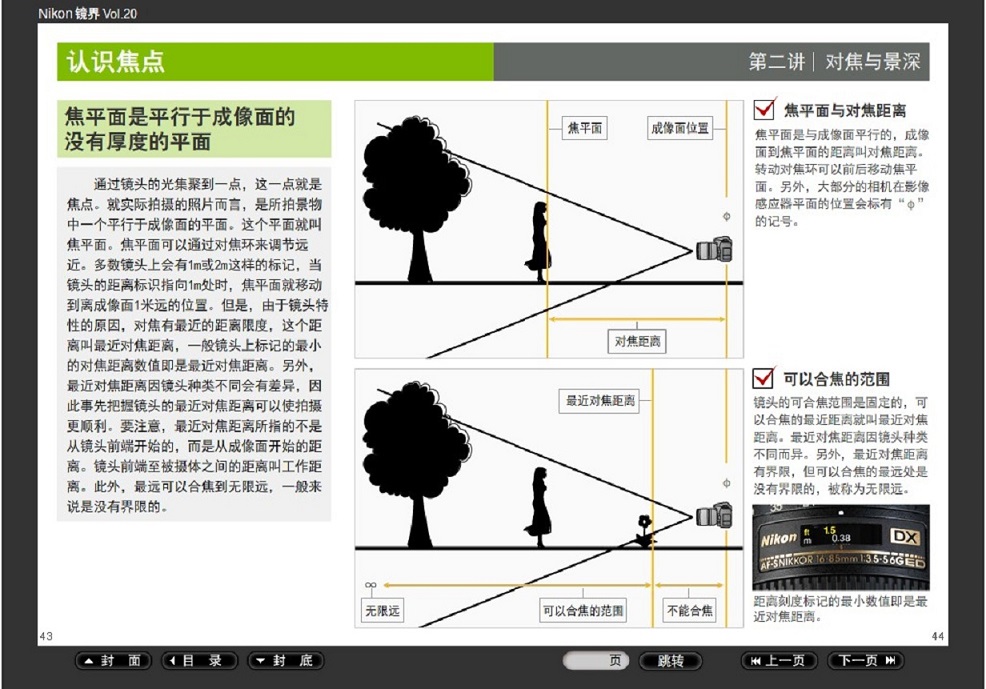The width and height of the screenshot is (986, 689).
Task: Jump to the 封底 (back cover)
Action: click(286, 661)
